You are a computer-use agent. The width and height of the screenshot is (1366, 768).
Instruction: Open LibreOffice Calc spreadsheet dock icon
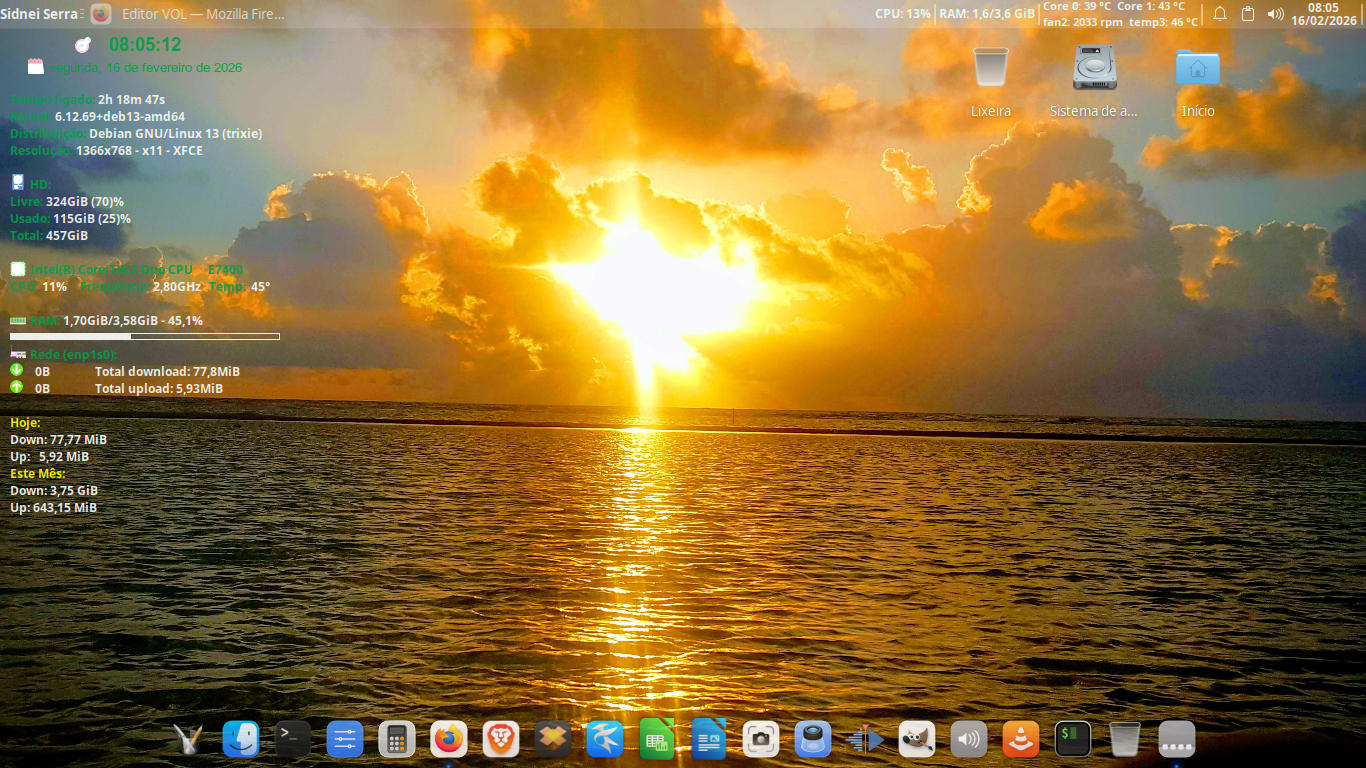click(x=657, y=740)
